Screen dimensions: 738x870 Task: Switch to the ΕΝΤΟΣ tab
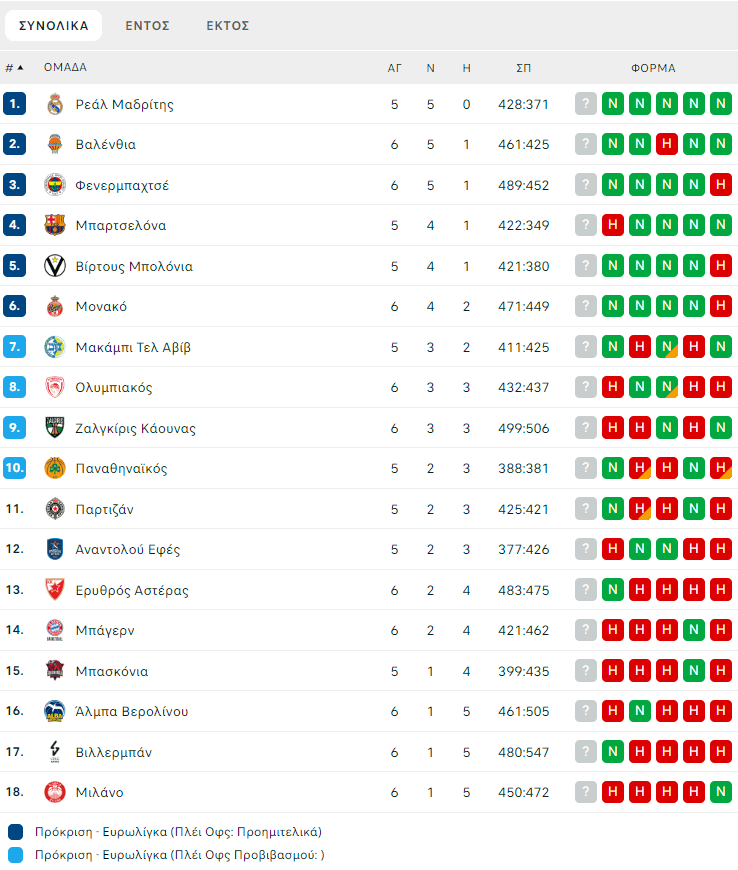pyautogui.click(x=147, y=25)
